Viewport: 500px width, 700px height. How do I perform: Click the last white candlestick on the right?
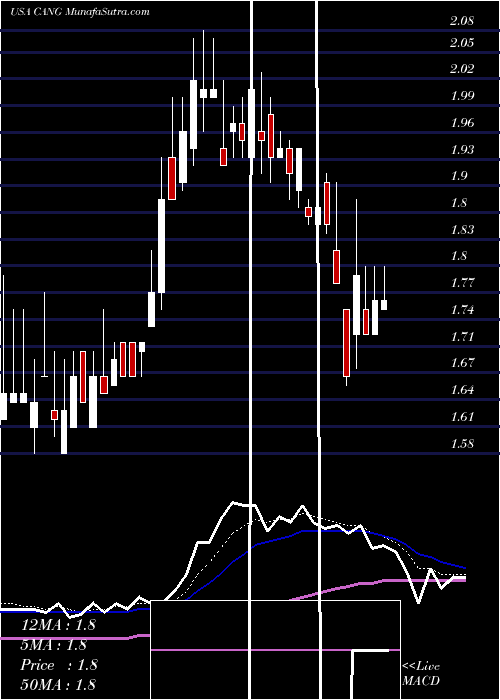click(384, 304)
